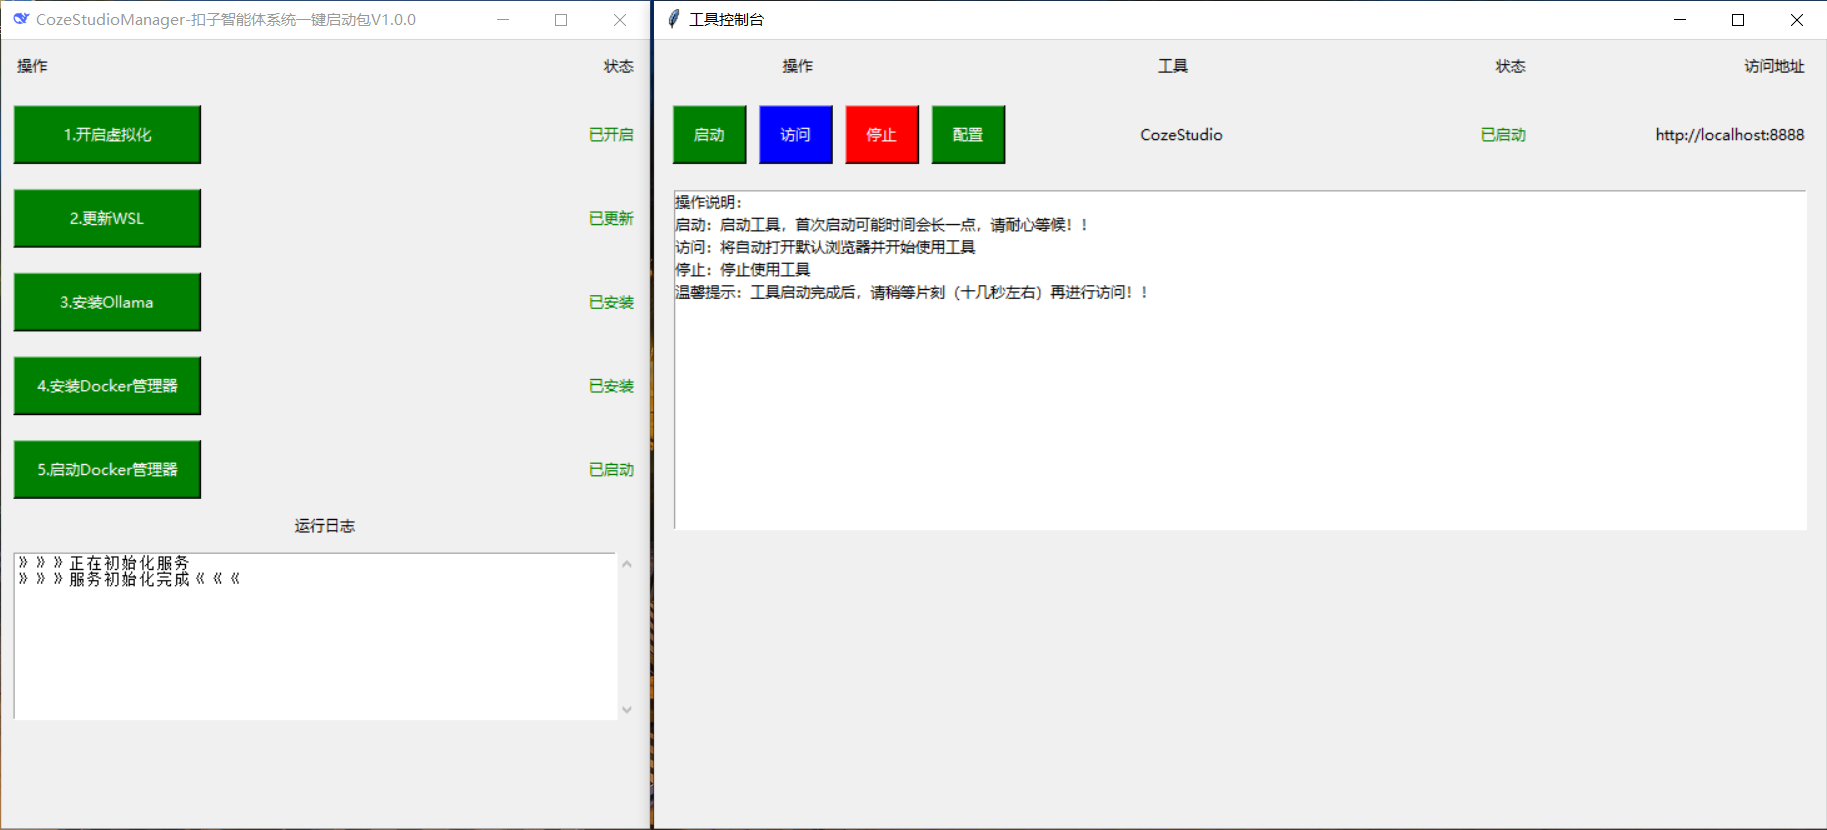Screen dimensions: 1827x830
Task: Close the CozeStudioManager window
Action: pyautogui.click(x=620, y=19)
